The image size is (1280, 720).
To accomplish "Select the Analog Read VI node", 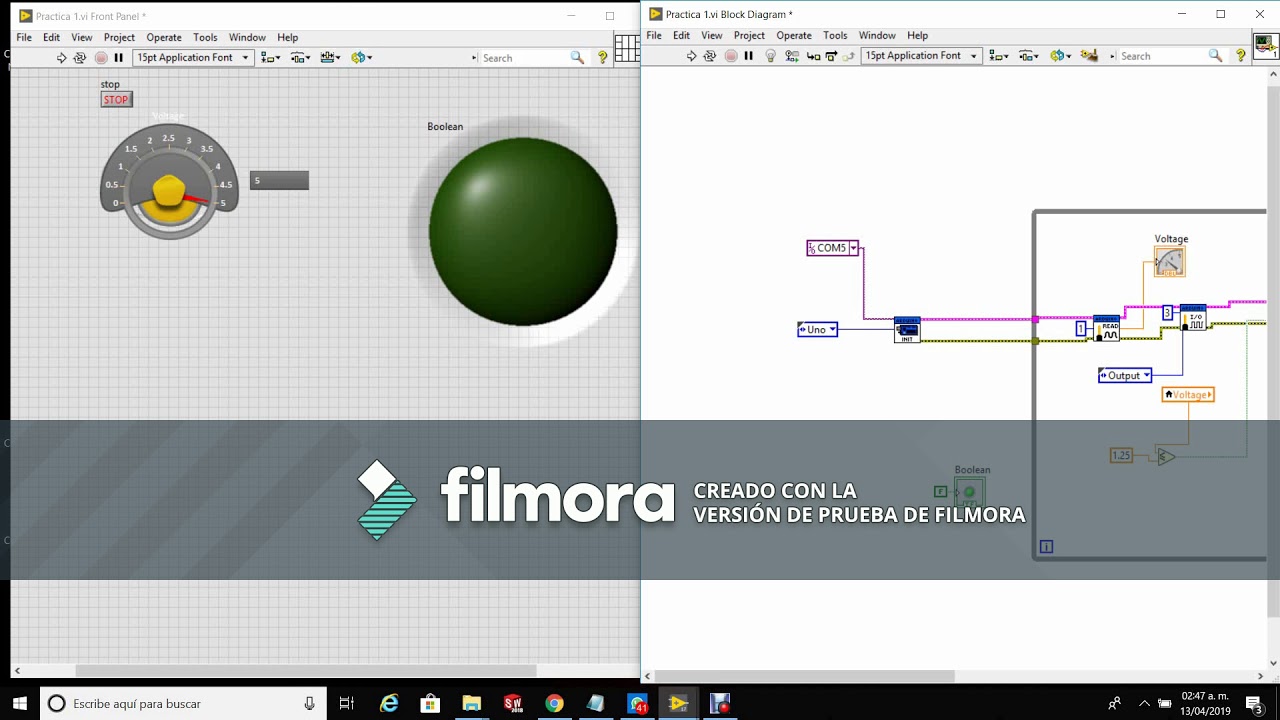I will tap(1107, 328).
